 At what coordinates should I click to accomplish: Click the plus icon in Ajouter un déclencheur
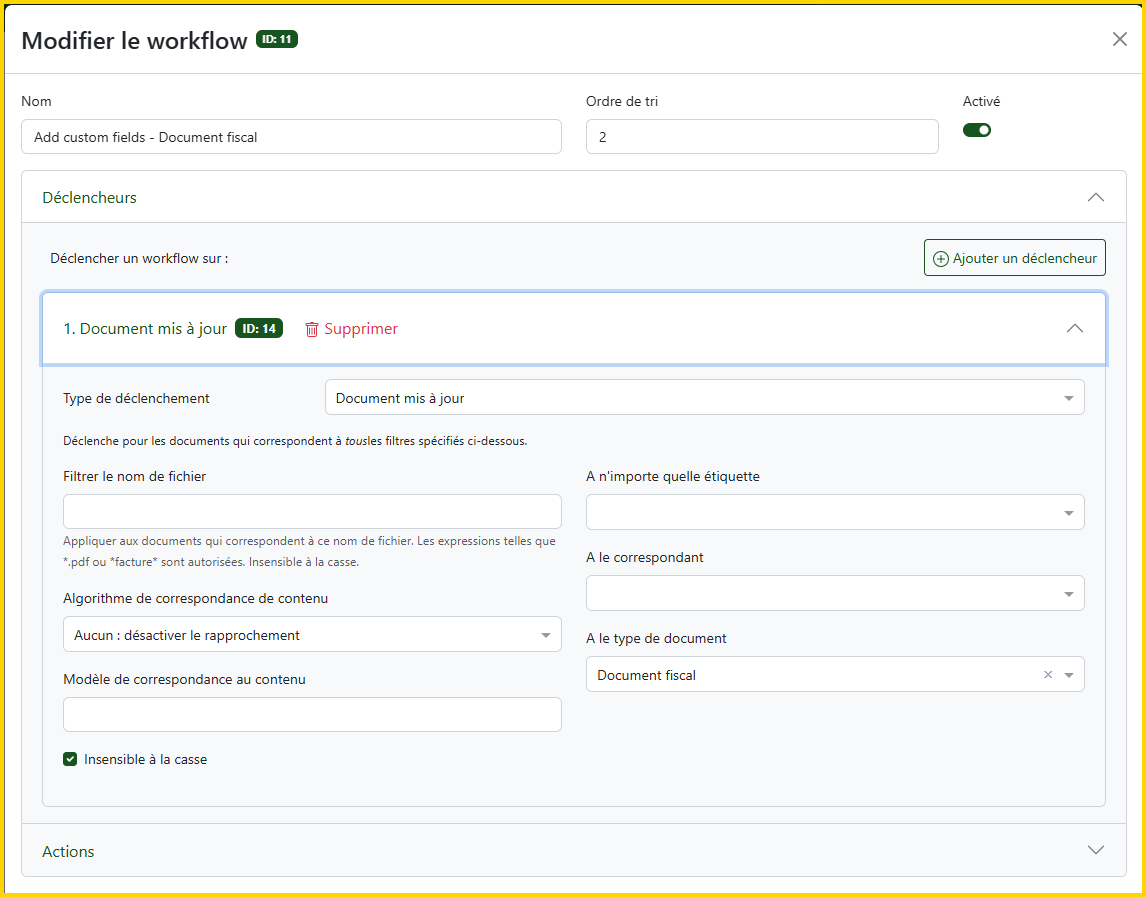940,258
